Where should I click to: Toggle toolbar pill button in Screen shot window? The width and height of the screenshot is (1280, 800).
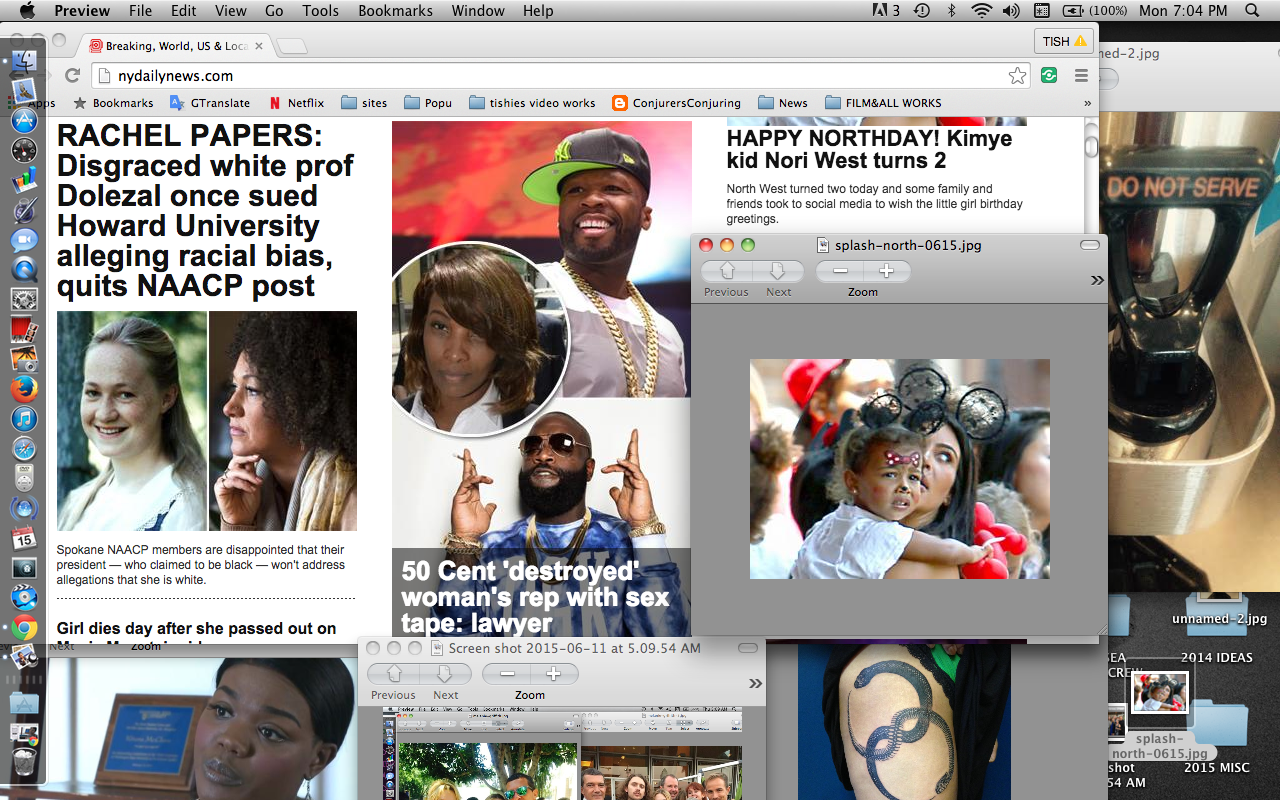coord(748,648)
